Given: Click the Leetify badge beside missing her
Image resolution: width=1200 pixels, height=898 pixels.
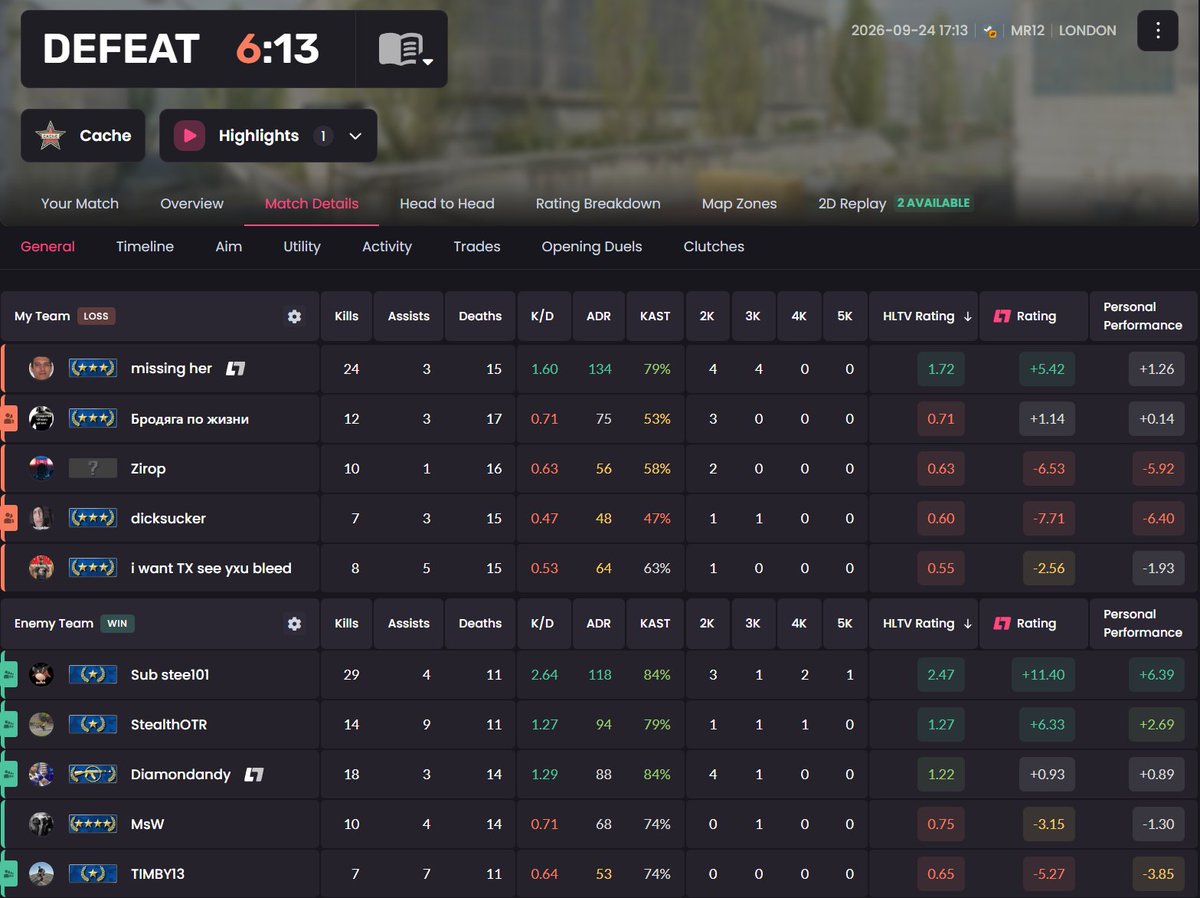Looking at the screenshot, I should (x=235, y=369).
